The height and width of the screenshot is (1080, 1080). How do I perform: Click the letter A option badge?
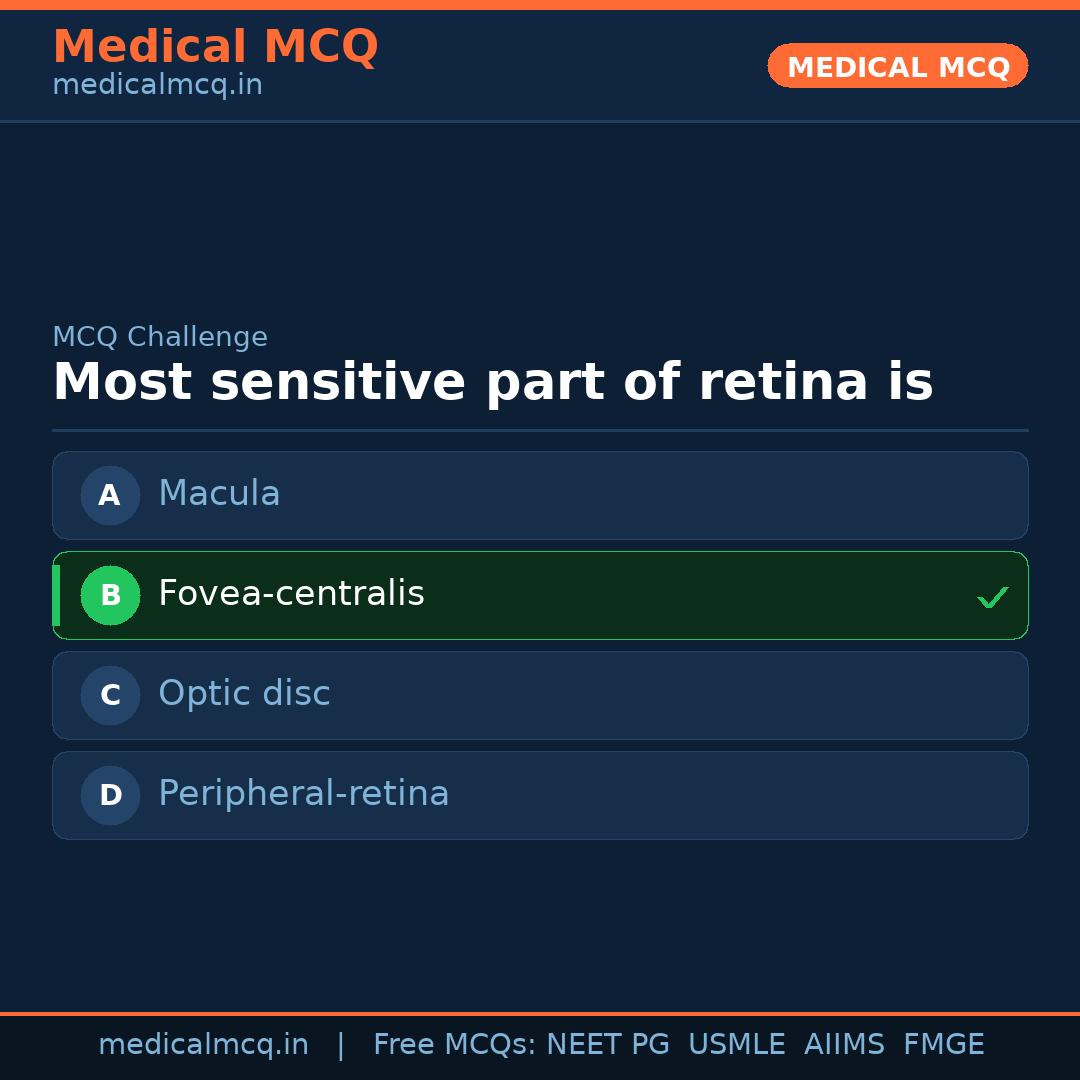point(110,495)
